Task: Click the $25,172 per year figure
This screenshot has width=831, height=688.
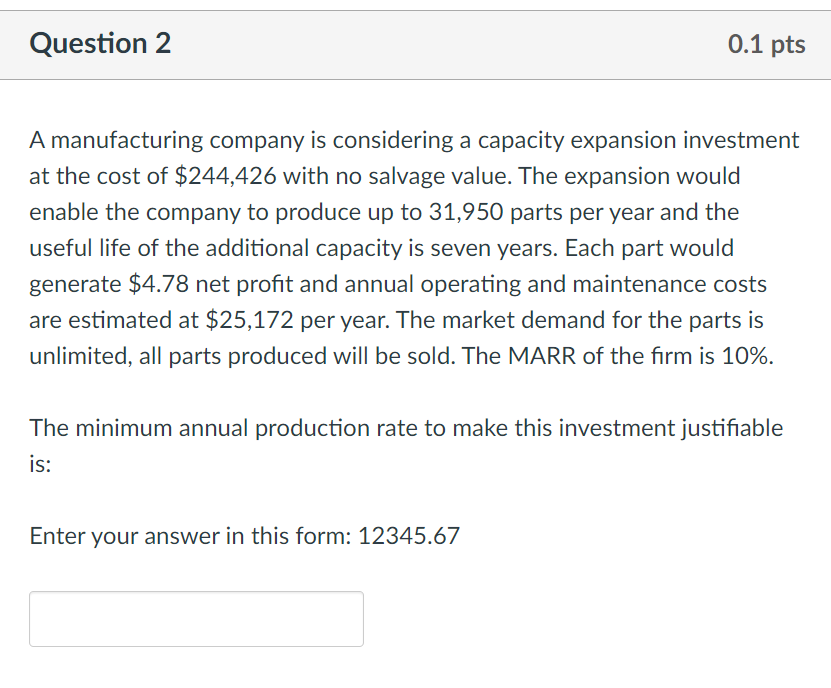Action: 249,320
